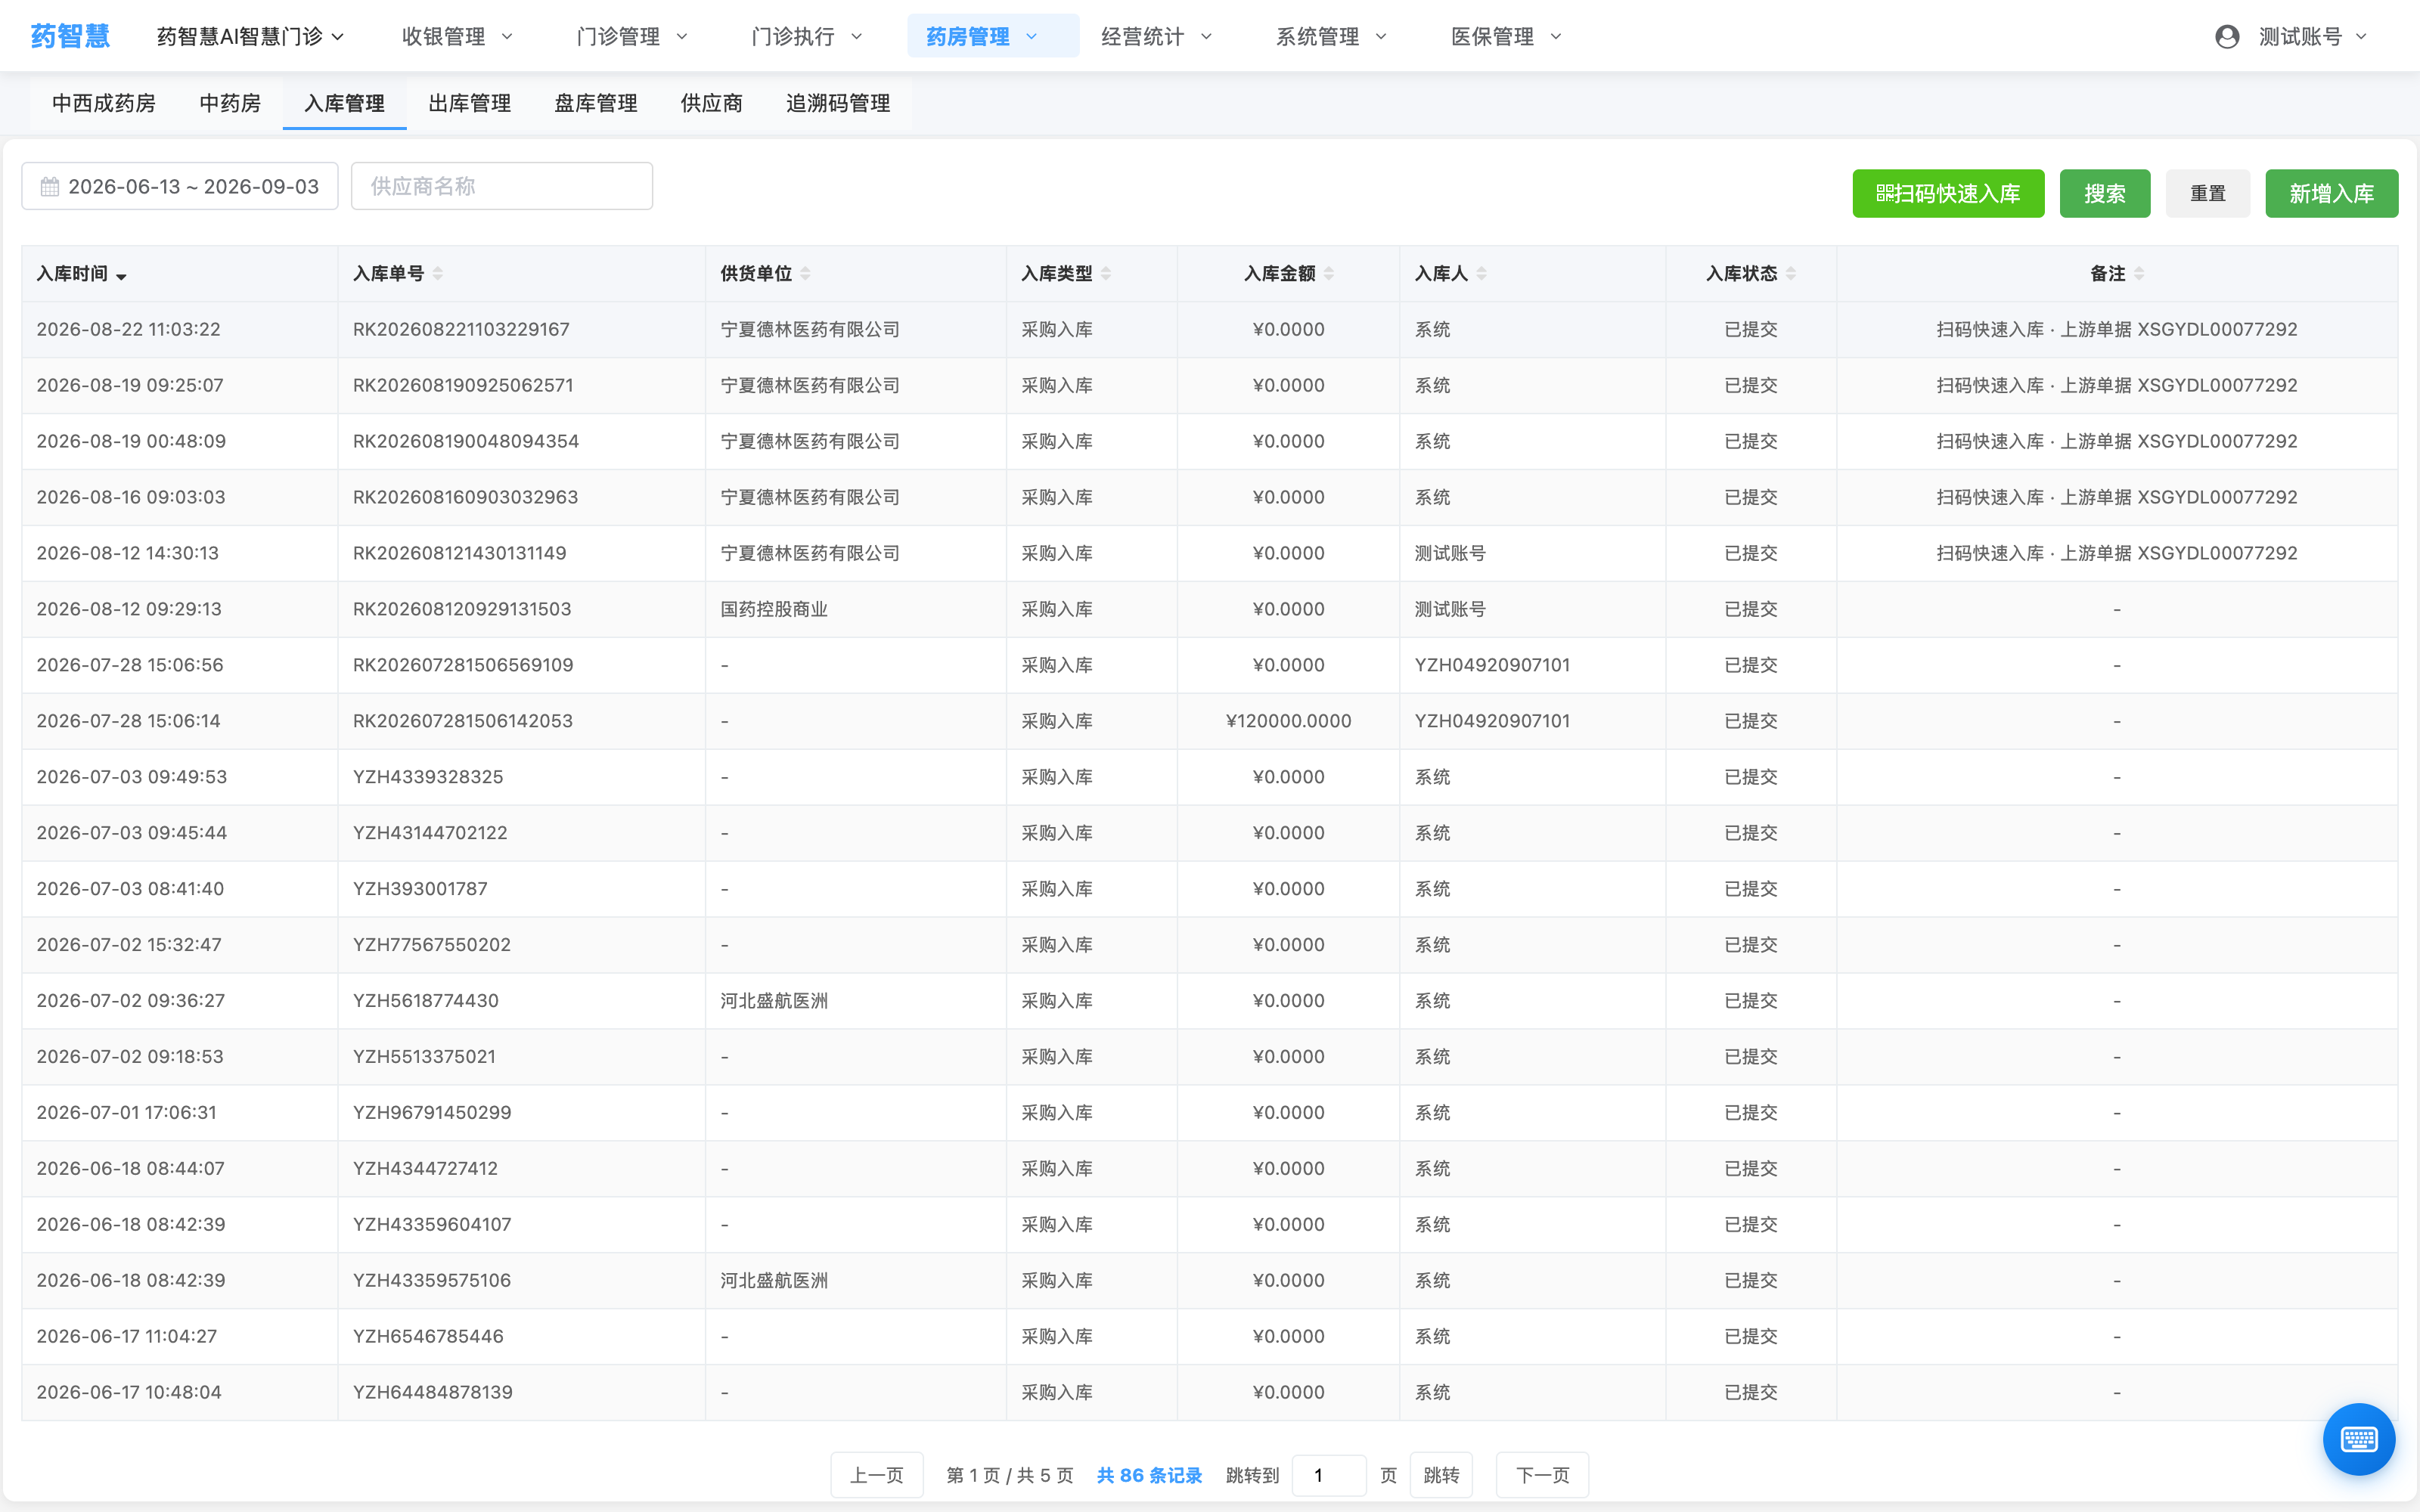Click the 上一页 button
Image resolution: width=2420 pixels, height=1512 pixels.
click(877, 1475)
